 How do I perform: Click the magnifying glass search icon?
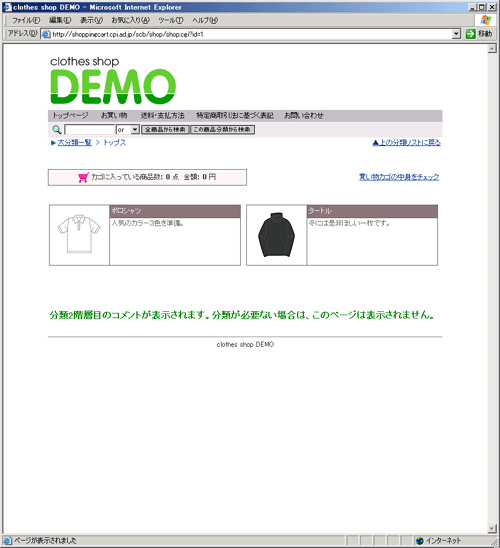(x=57, y=130)
